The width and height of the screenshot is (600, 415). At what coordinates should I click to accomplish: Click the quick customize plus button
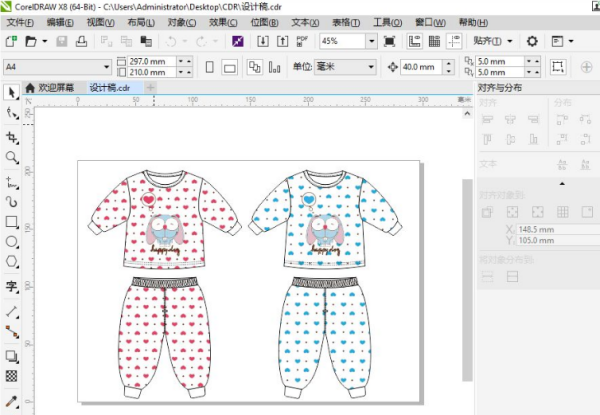point(586,67)
